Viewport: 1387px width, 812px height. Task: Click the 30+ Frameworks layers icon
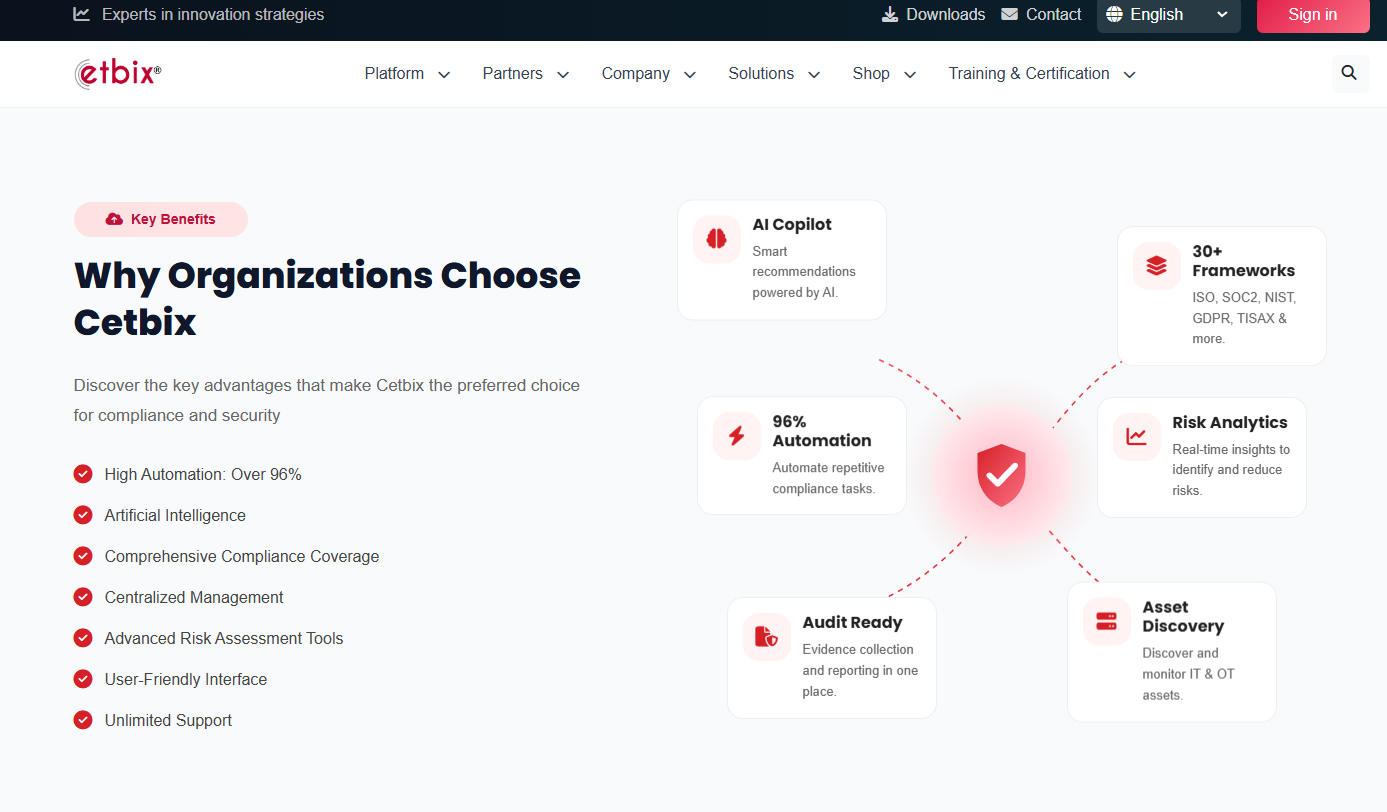point(1156,265)
